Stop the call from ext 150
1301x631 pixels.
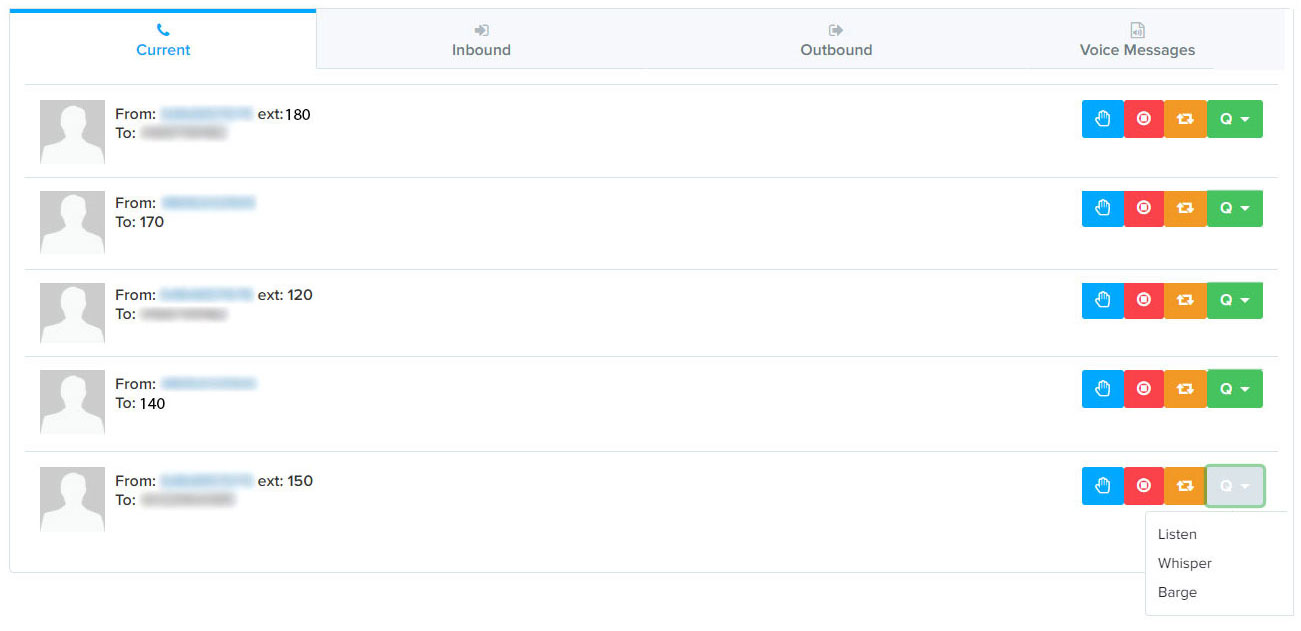pos(1143,485)
